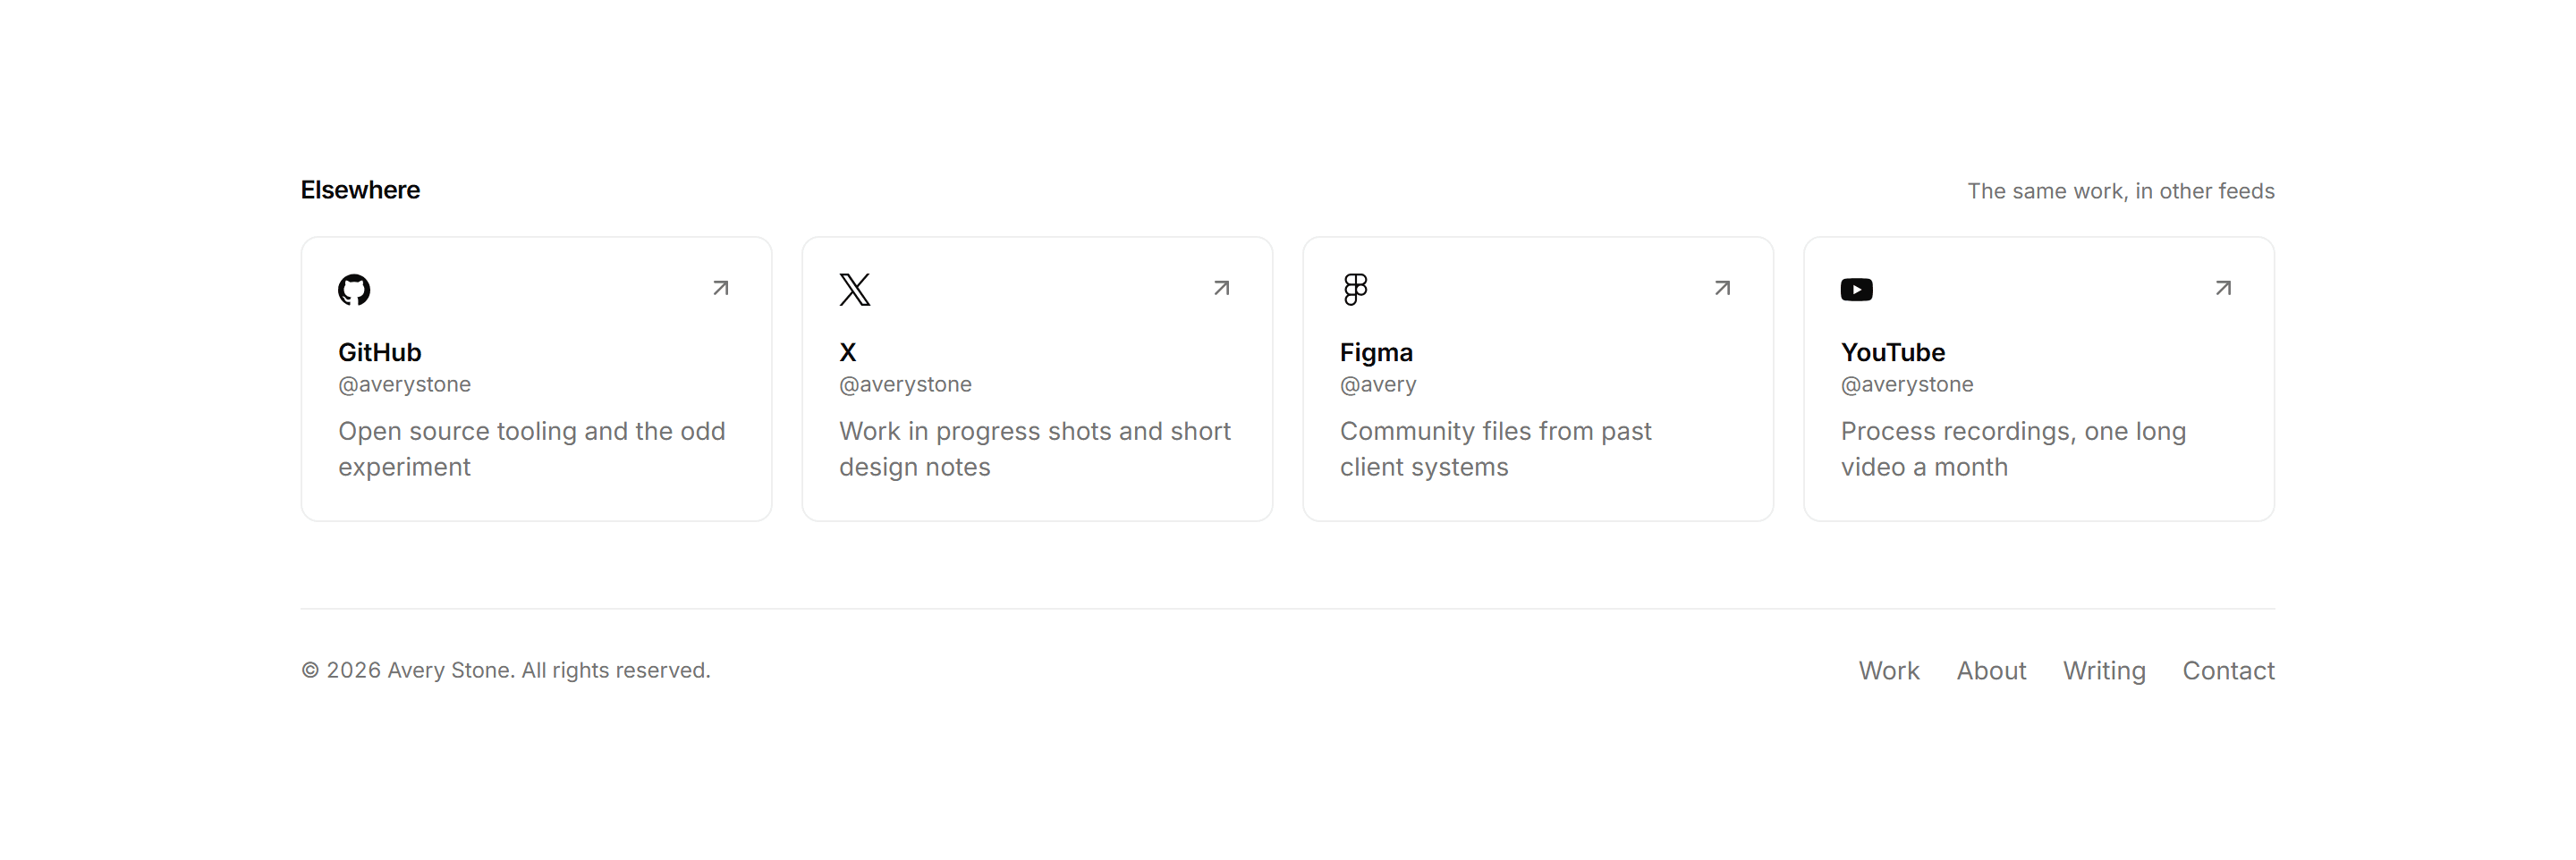Click 'Work in progress shots' description

click(1035, 449)
